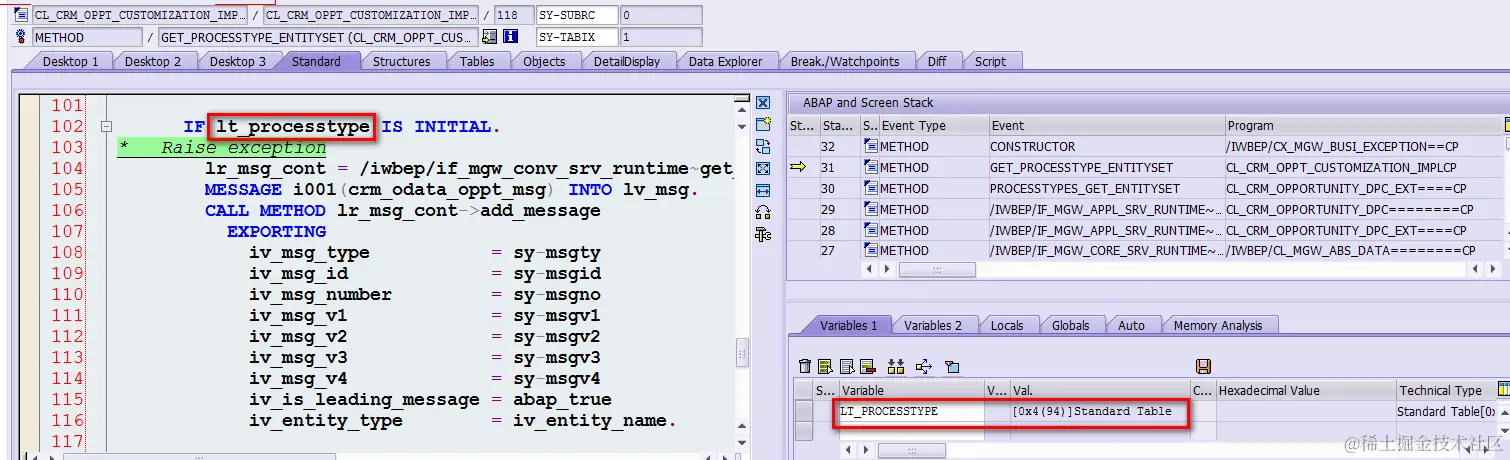Click method icon in stack row 32

click(x=870, y=146)
